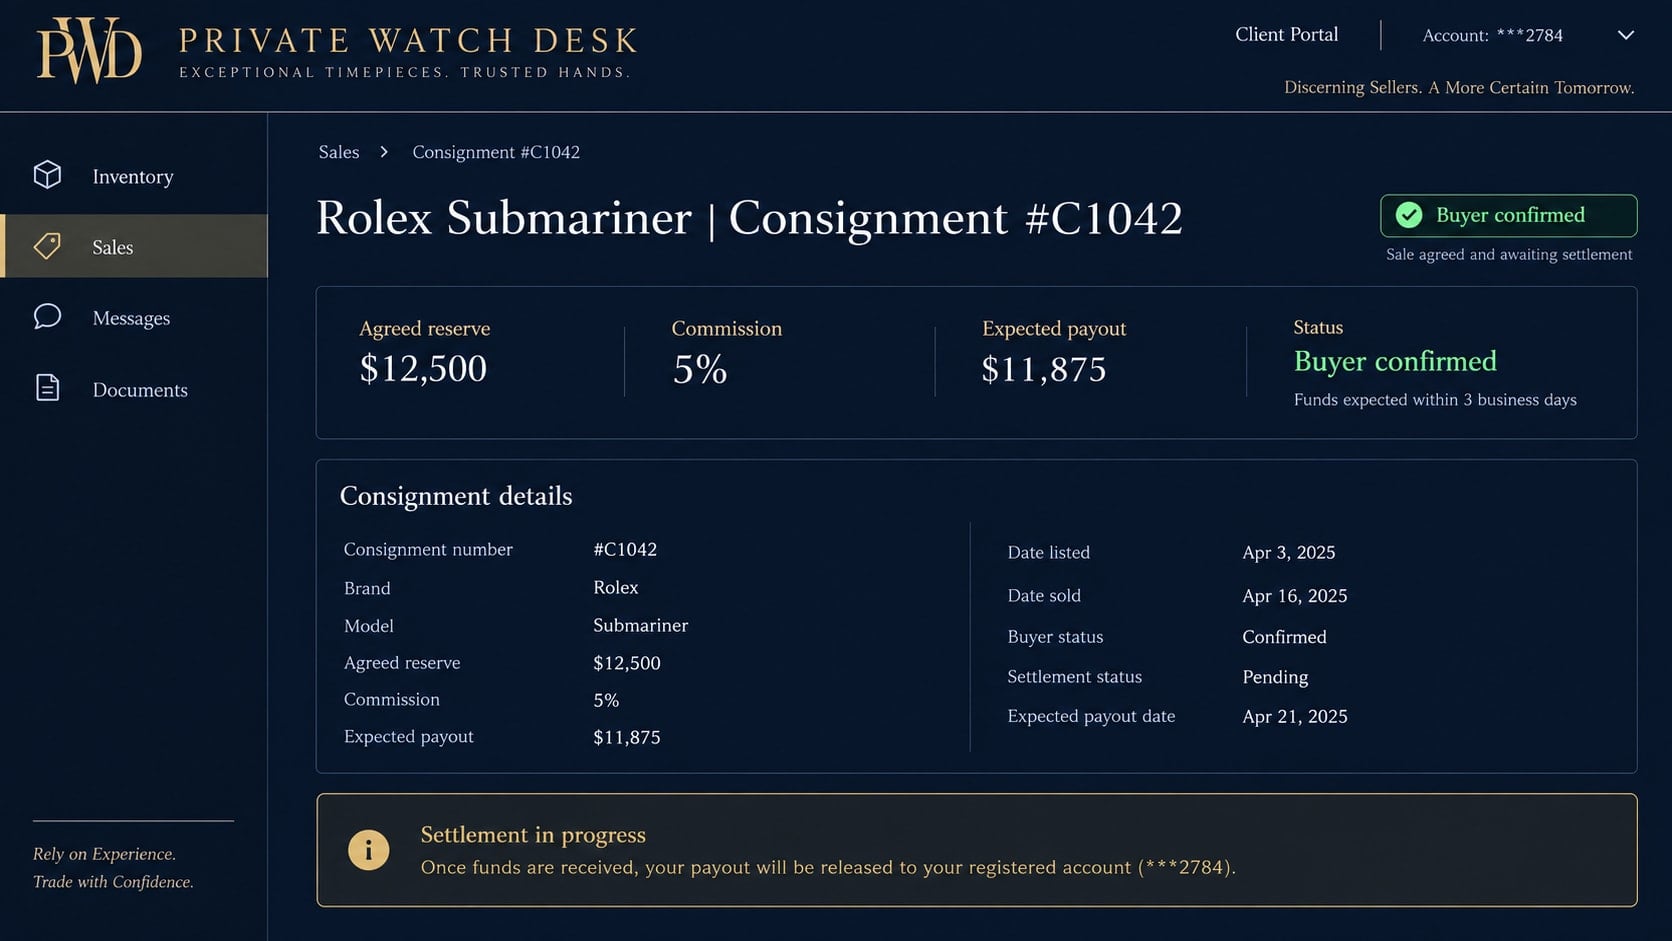Select the Sales sidebar item
The height and width of the screenshot is (941, 1672).
(x=134, y=246)
